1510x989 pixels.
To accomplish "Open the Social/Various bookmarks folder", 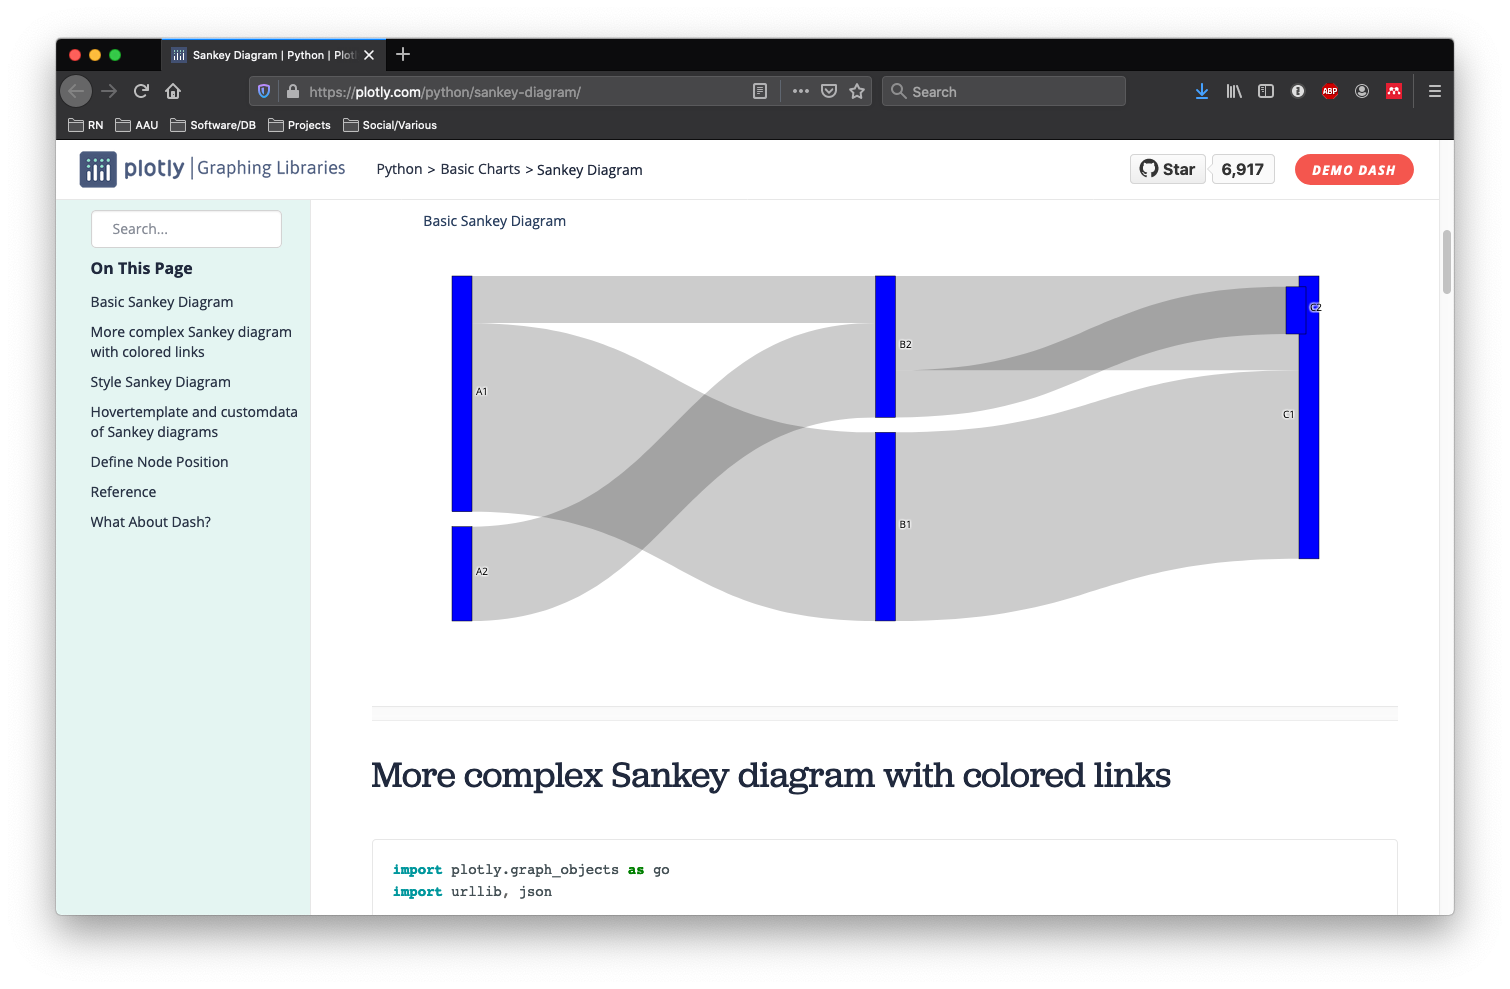I will pos(390,125).
